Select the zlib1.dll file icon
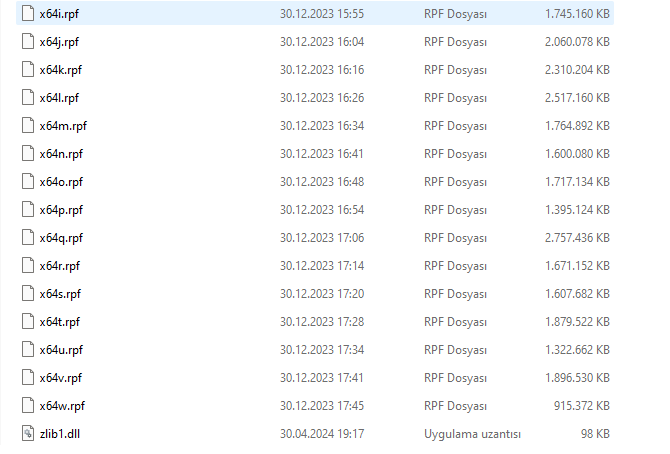Viewport: 670px width, 454px height. point(28,434)
